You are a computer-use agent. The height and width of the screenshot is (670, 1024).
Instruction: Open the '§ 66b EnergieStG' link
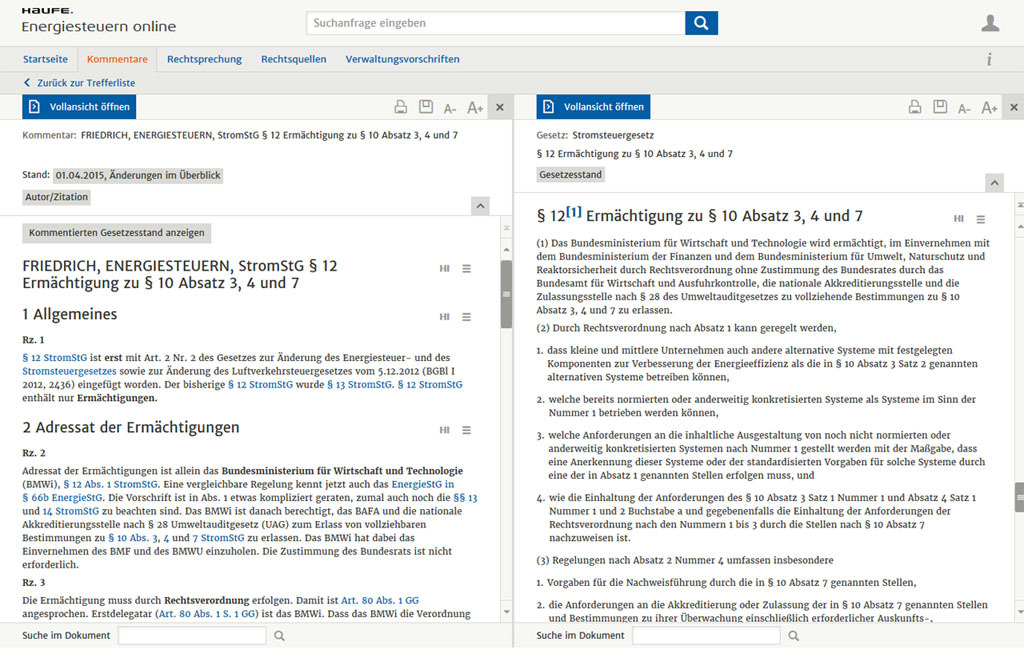pyautogui.click(x=62, y=498)
